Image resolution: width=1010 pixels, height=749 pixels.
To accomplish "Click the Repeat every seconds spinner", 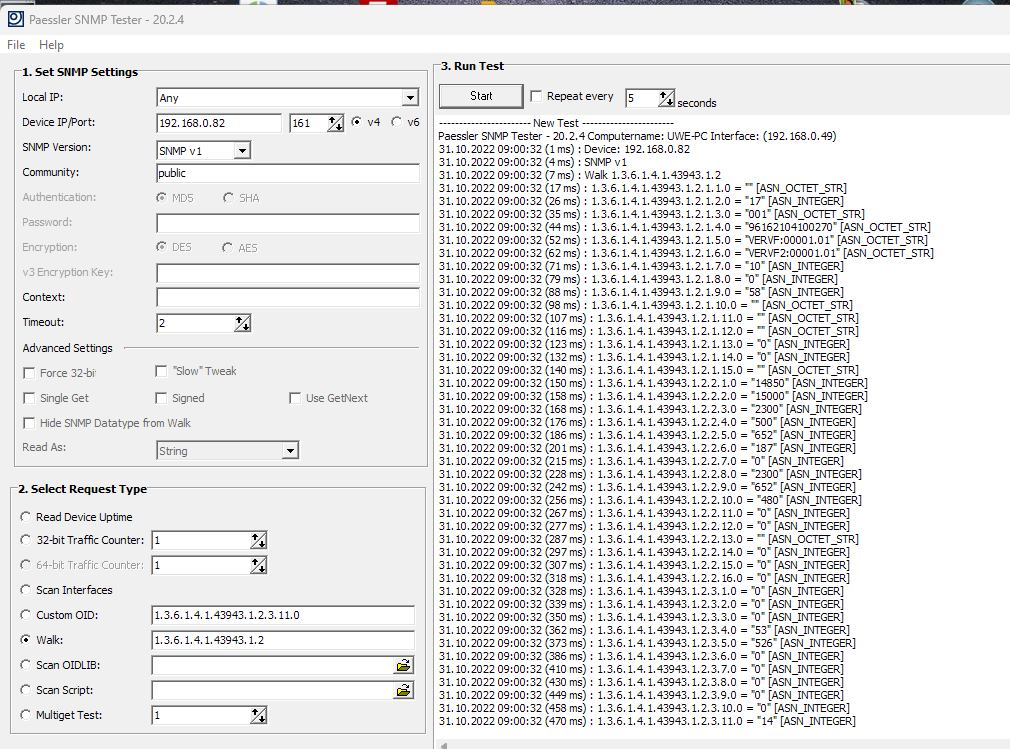I will 666,98.
